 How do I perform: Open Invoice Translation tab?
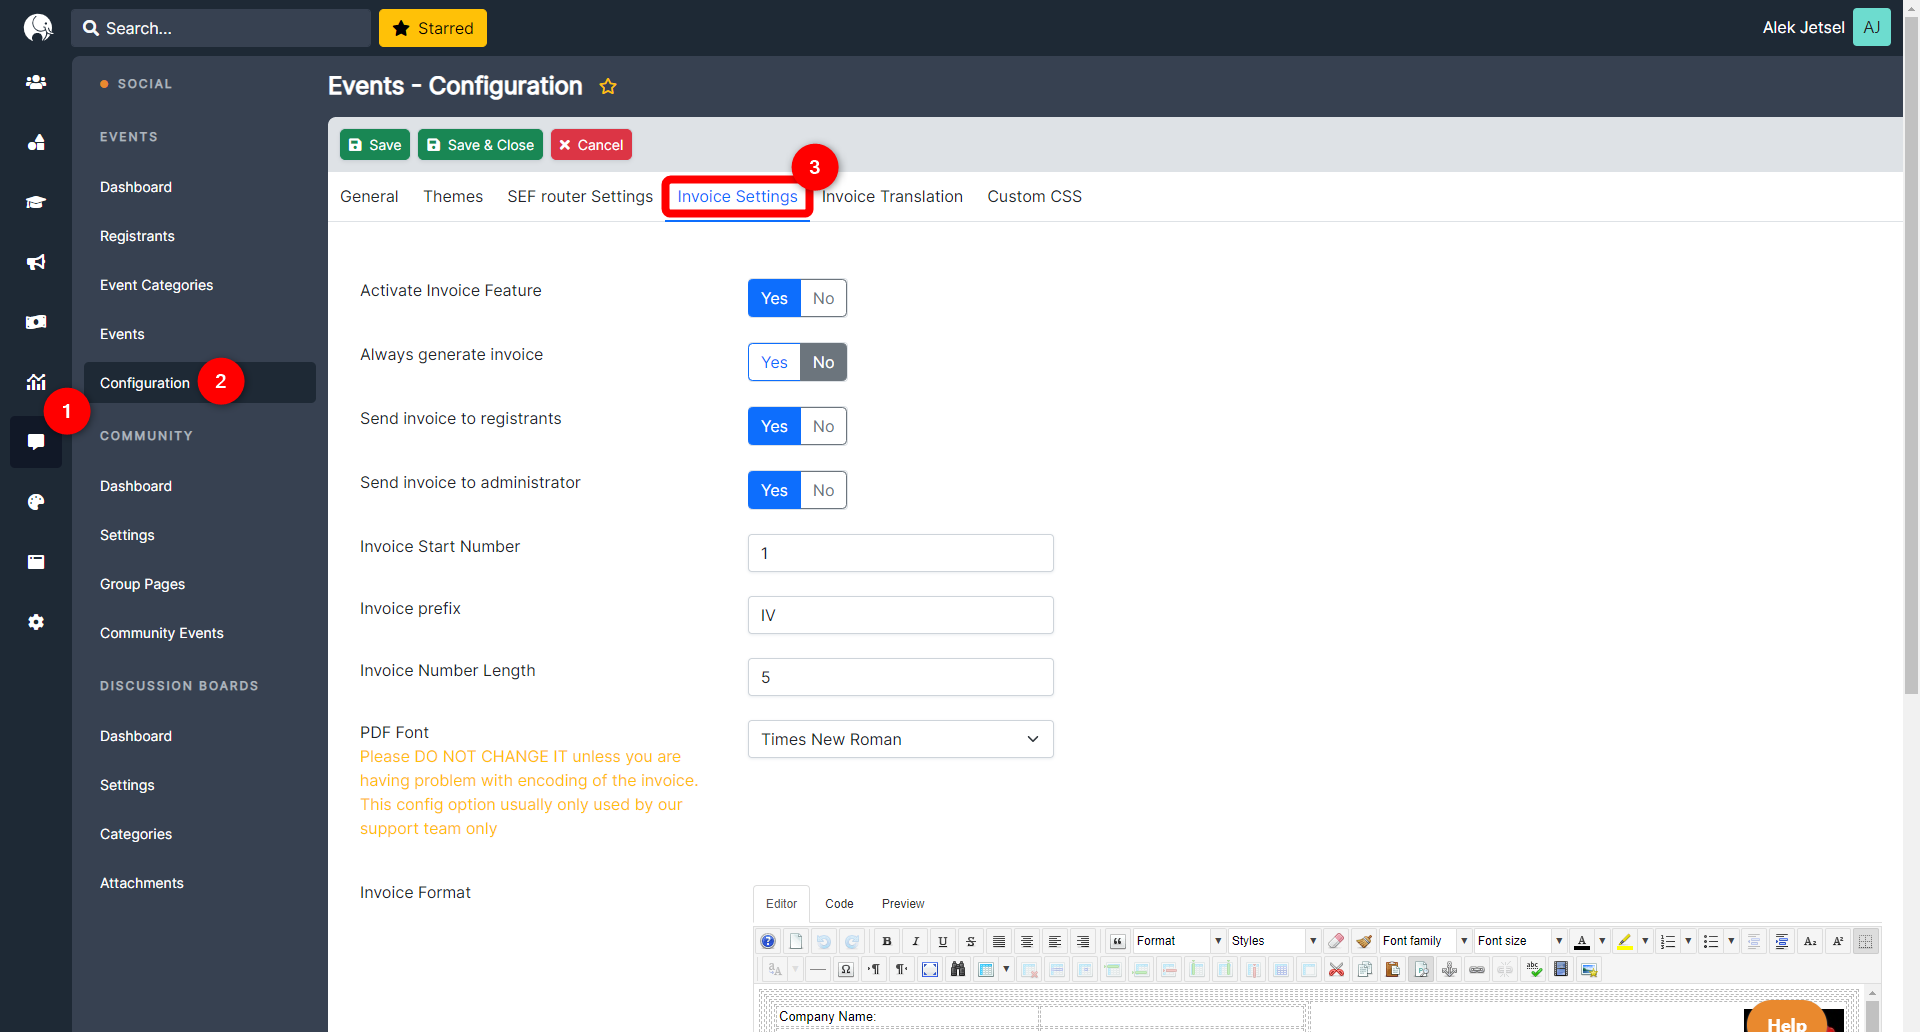click(892, 196)
